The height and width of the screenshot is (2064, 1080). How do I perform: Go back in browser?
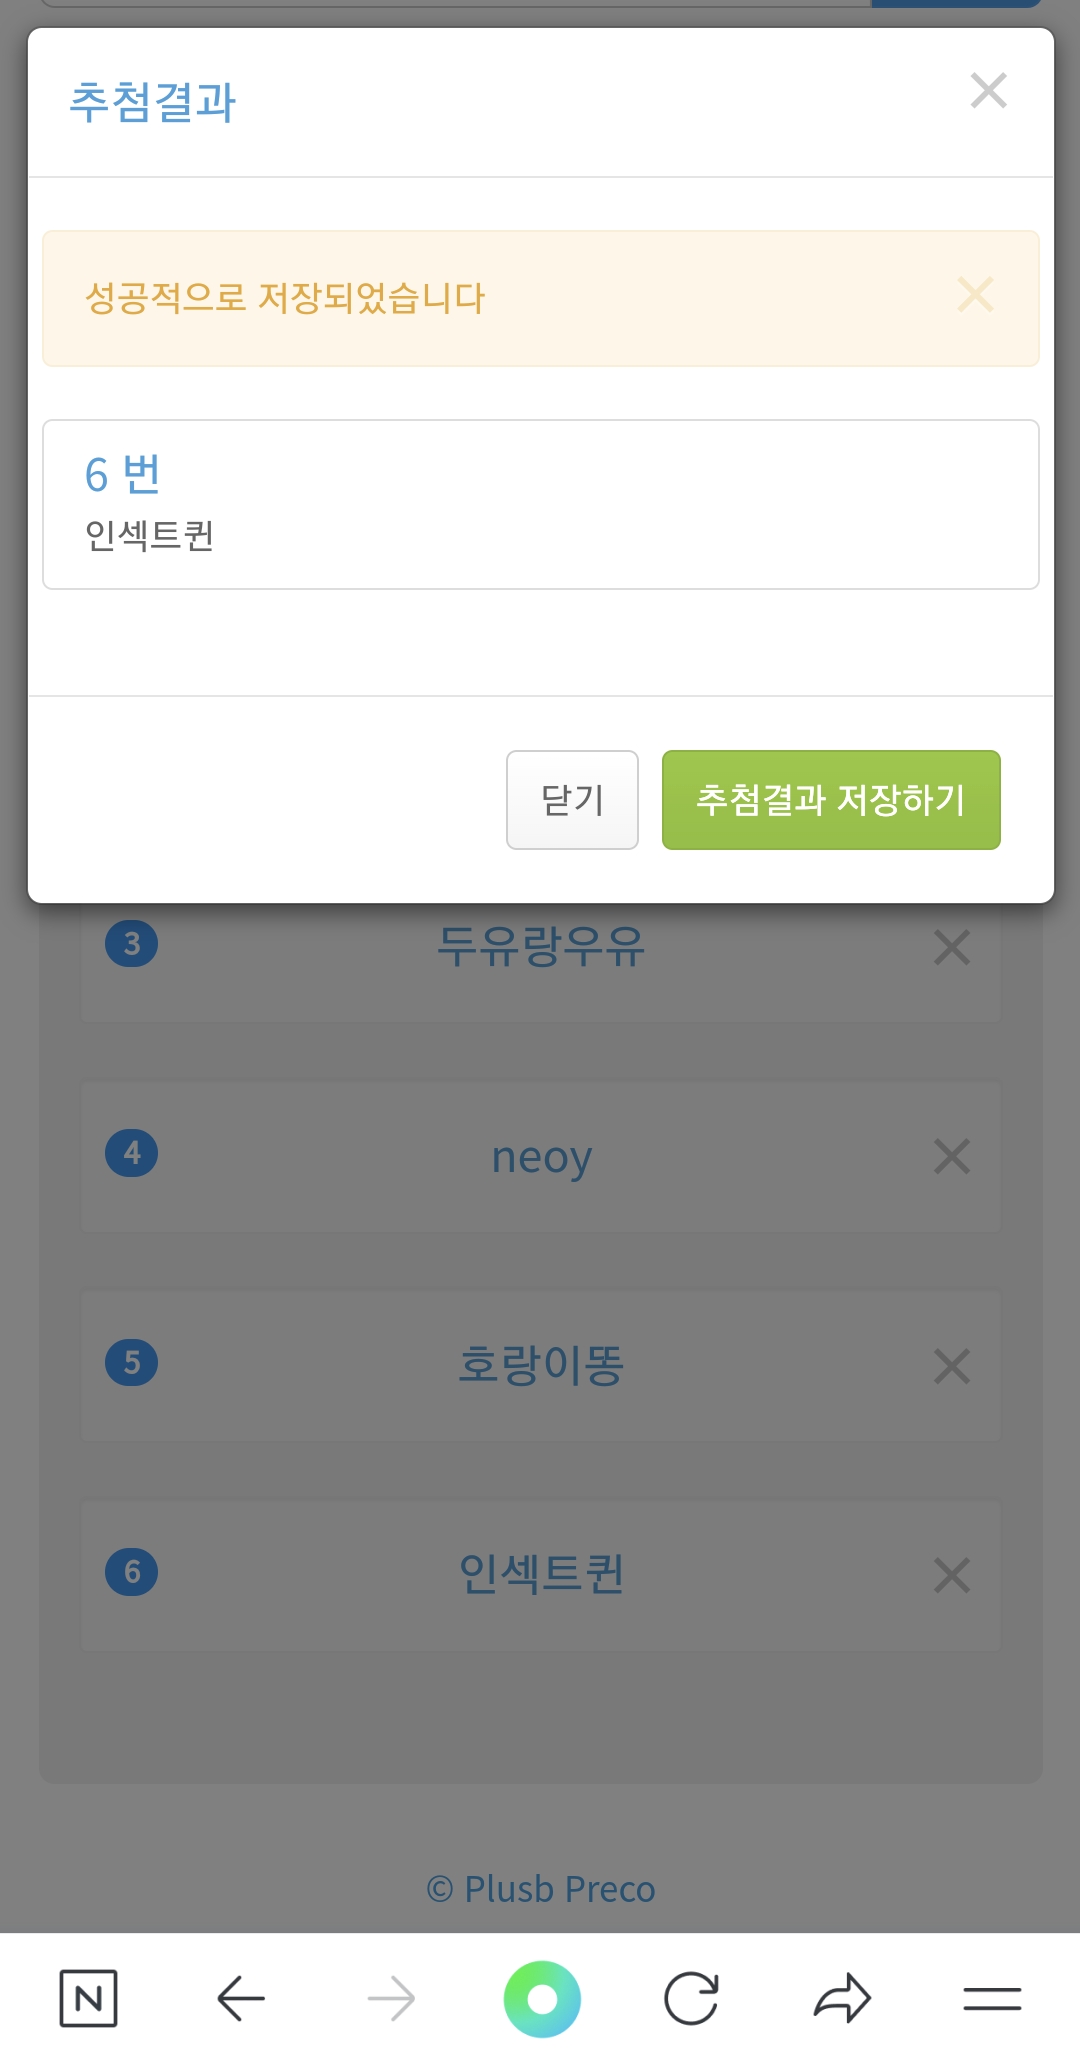240,1998
